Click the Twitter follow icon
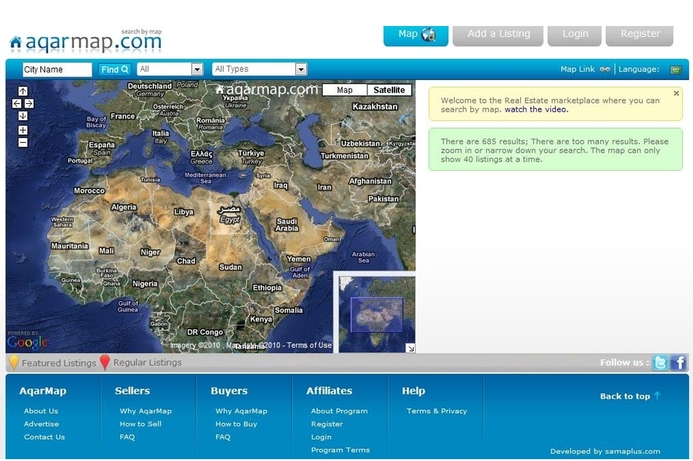This screenshot has height=461, width=693. (660, 362)
